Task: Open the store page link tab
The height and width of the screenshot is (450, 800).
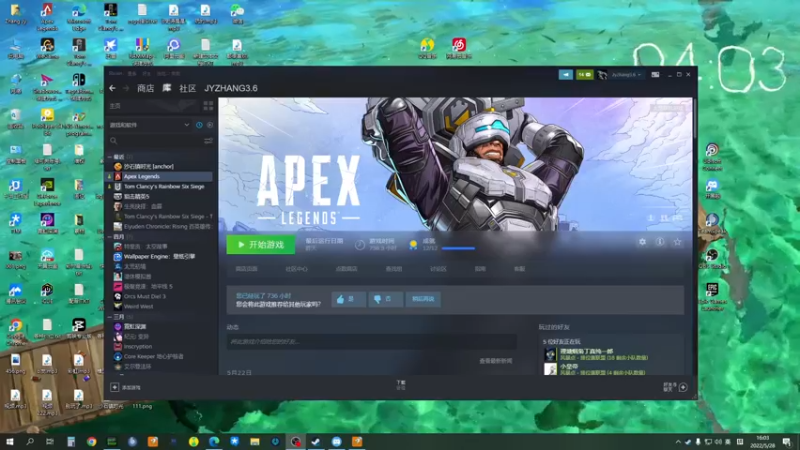Action: point(246,269)
